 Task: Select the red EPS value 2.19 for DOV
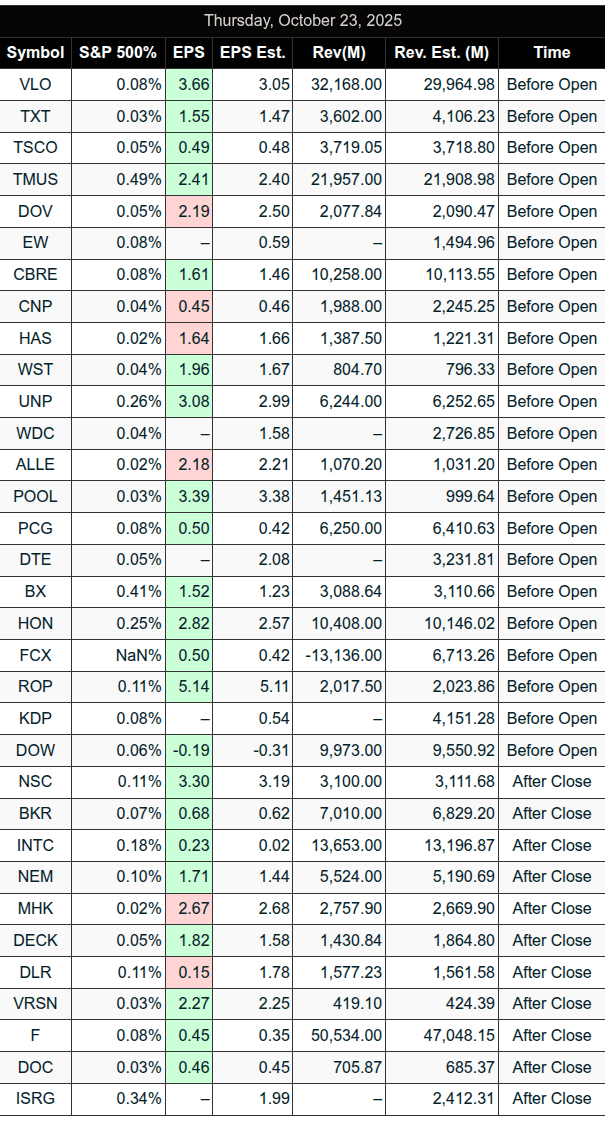coord(192,211)
